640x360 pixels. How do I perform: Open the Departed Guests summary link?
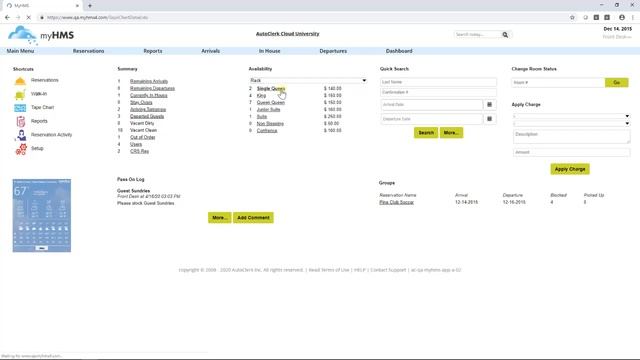147,116
